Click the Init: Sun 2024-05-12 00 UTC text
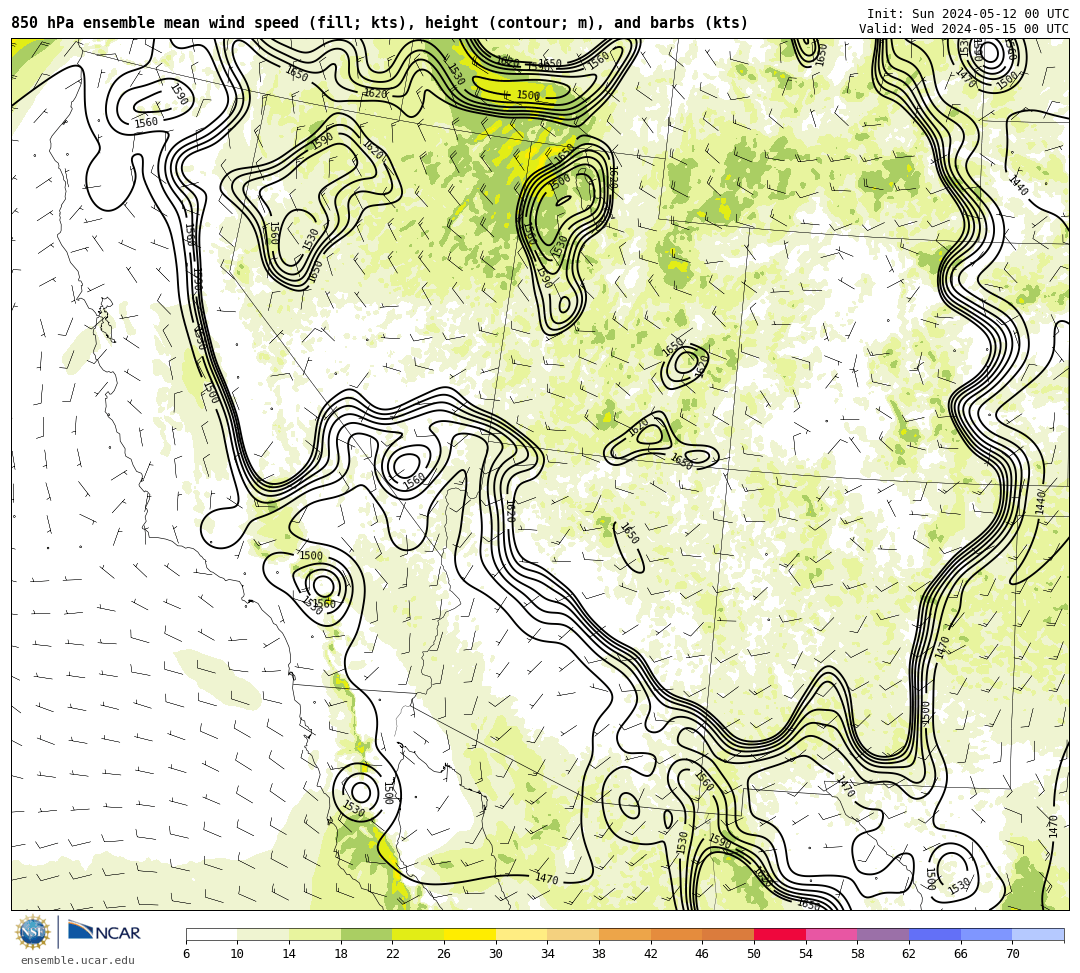 coord(968,14)
